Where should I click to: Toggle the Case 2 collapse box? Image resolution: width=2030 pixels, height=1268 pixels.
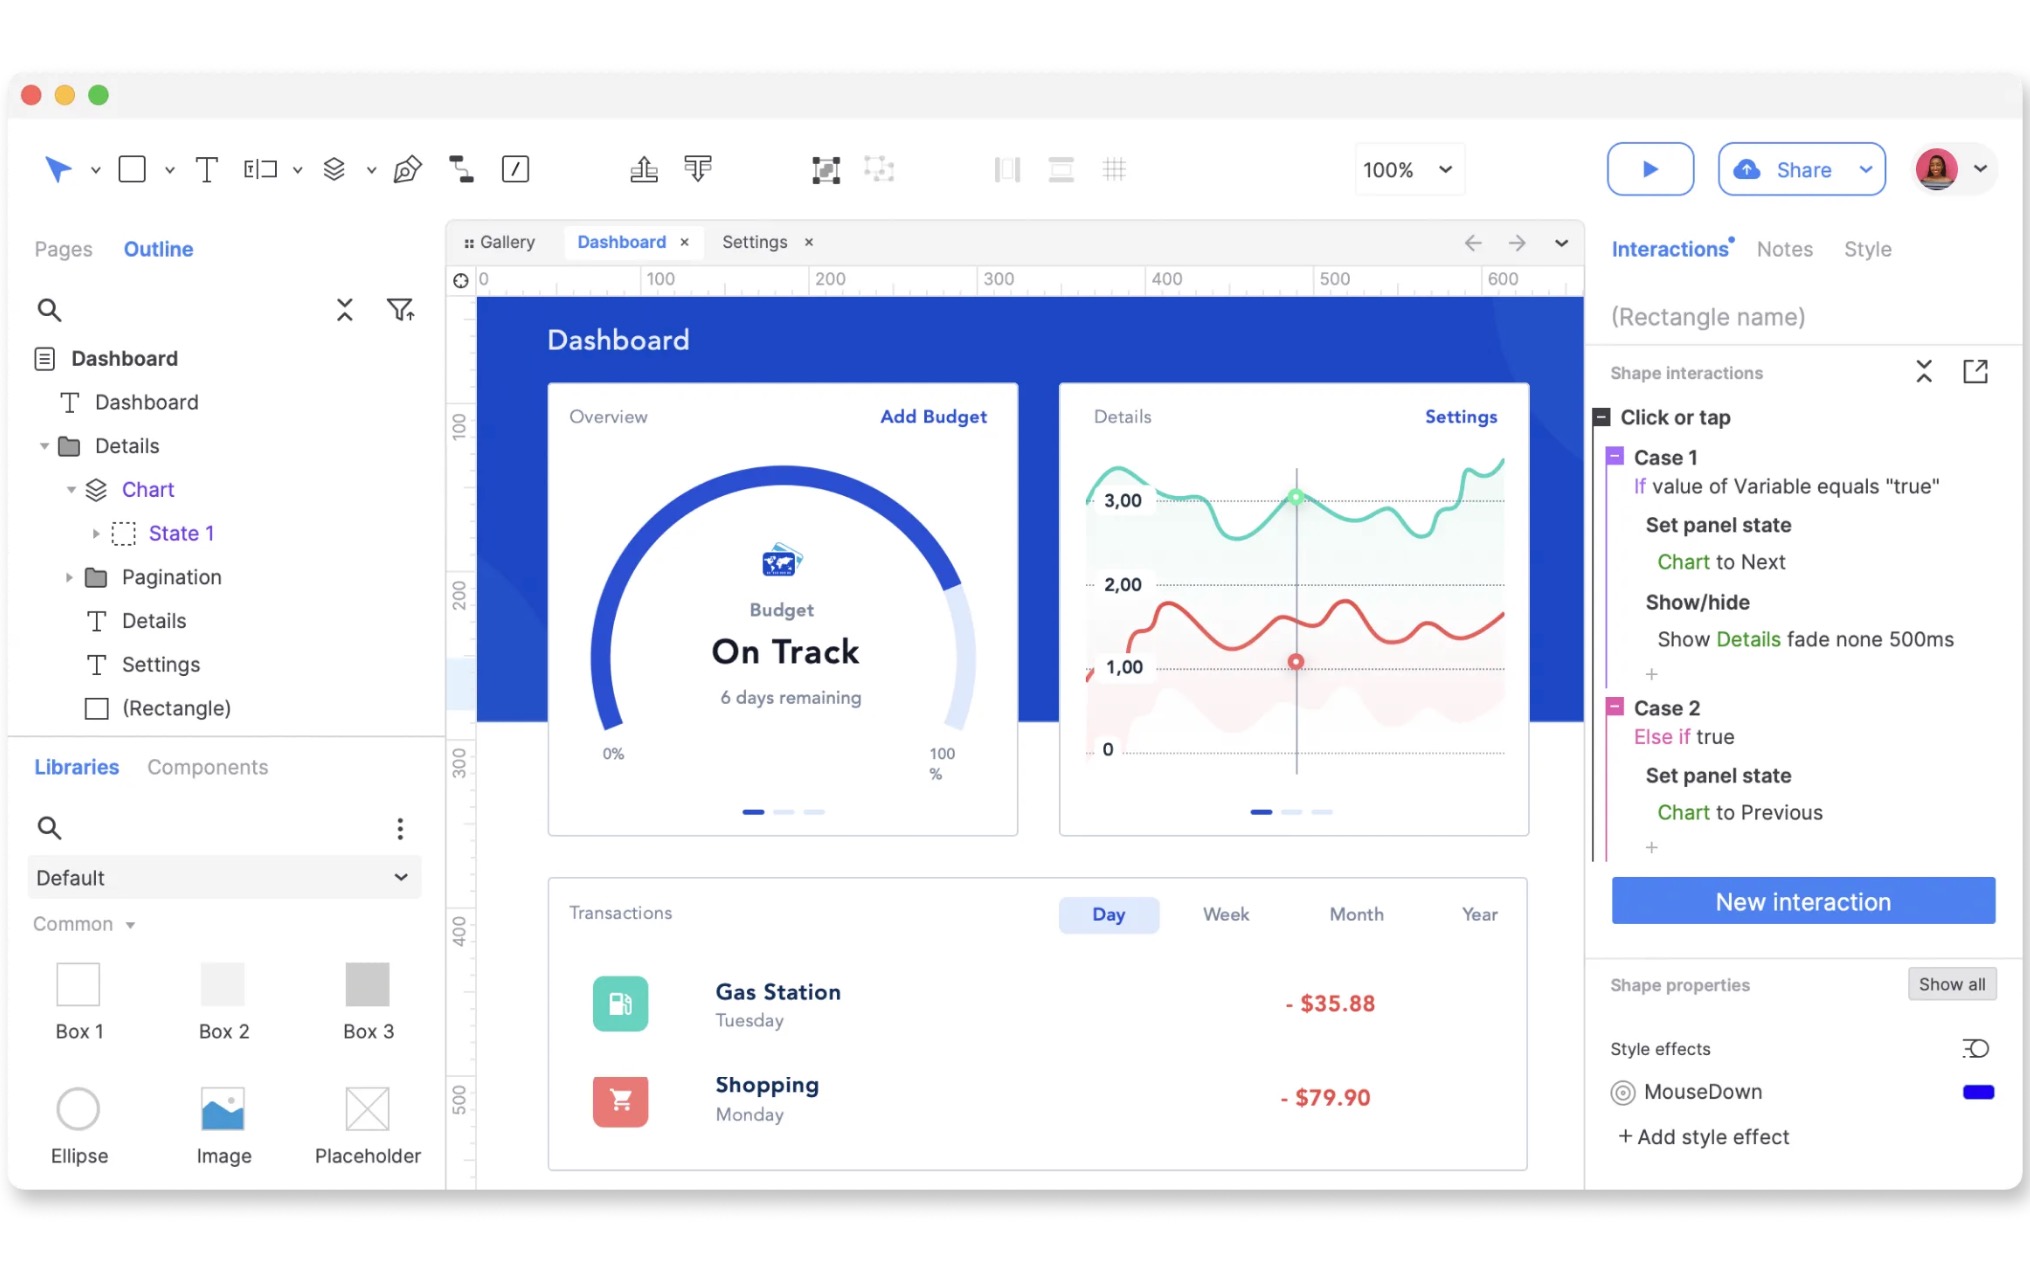point(1615,707)
